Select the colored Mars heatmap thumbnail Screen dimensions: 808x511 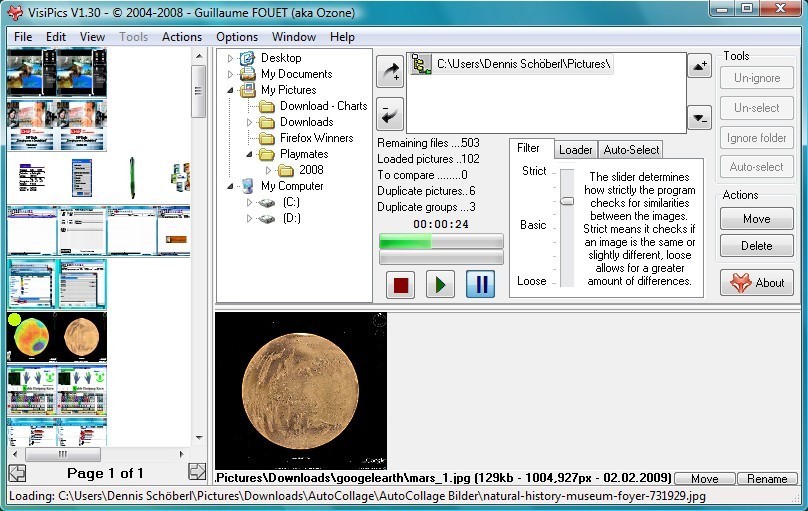32,338
